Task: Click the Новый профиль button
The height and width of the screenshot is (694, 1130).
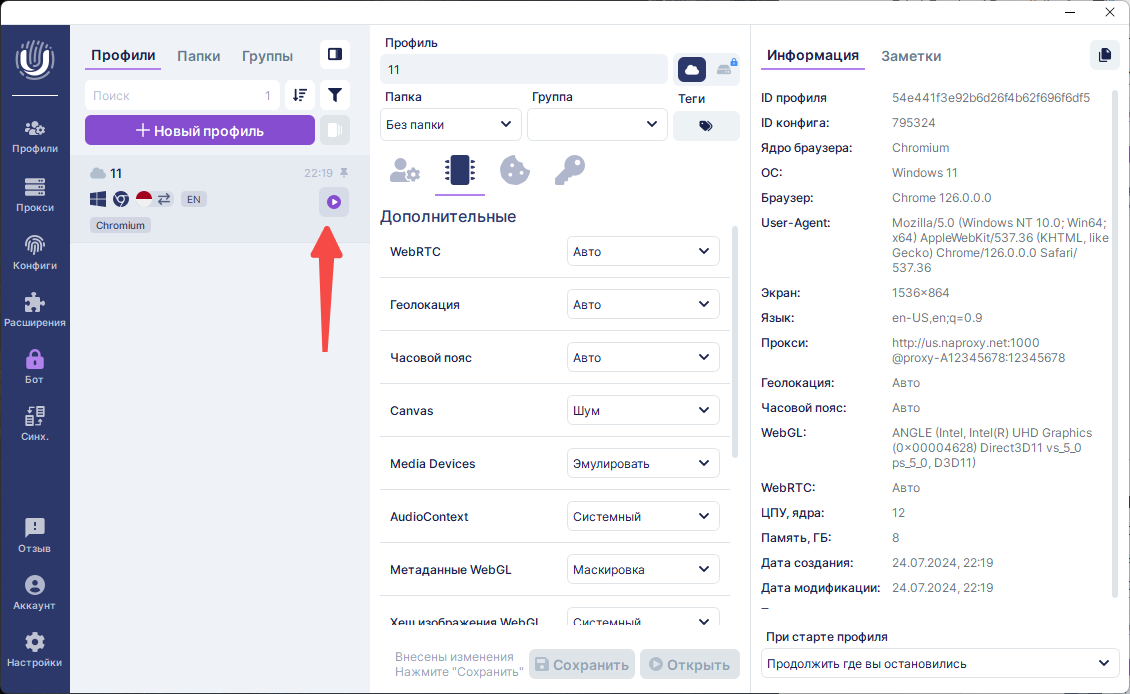Action: click(200, 130)
